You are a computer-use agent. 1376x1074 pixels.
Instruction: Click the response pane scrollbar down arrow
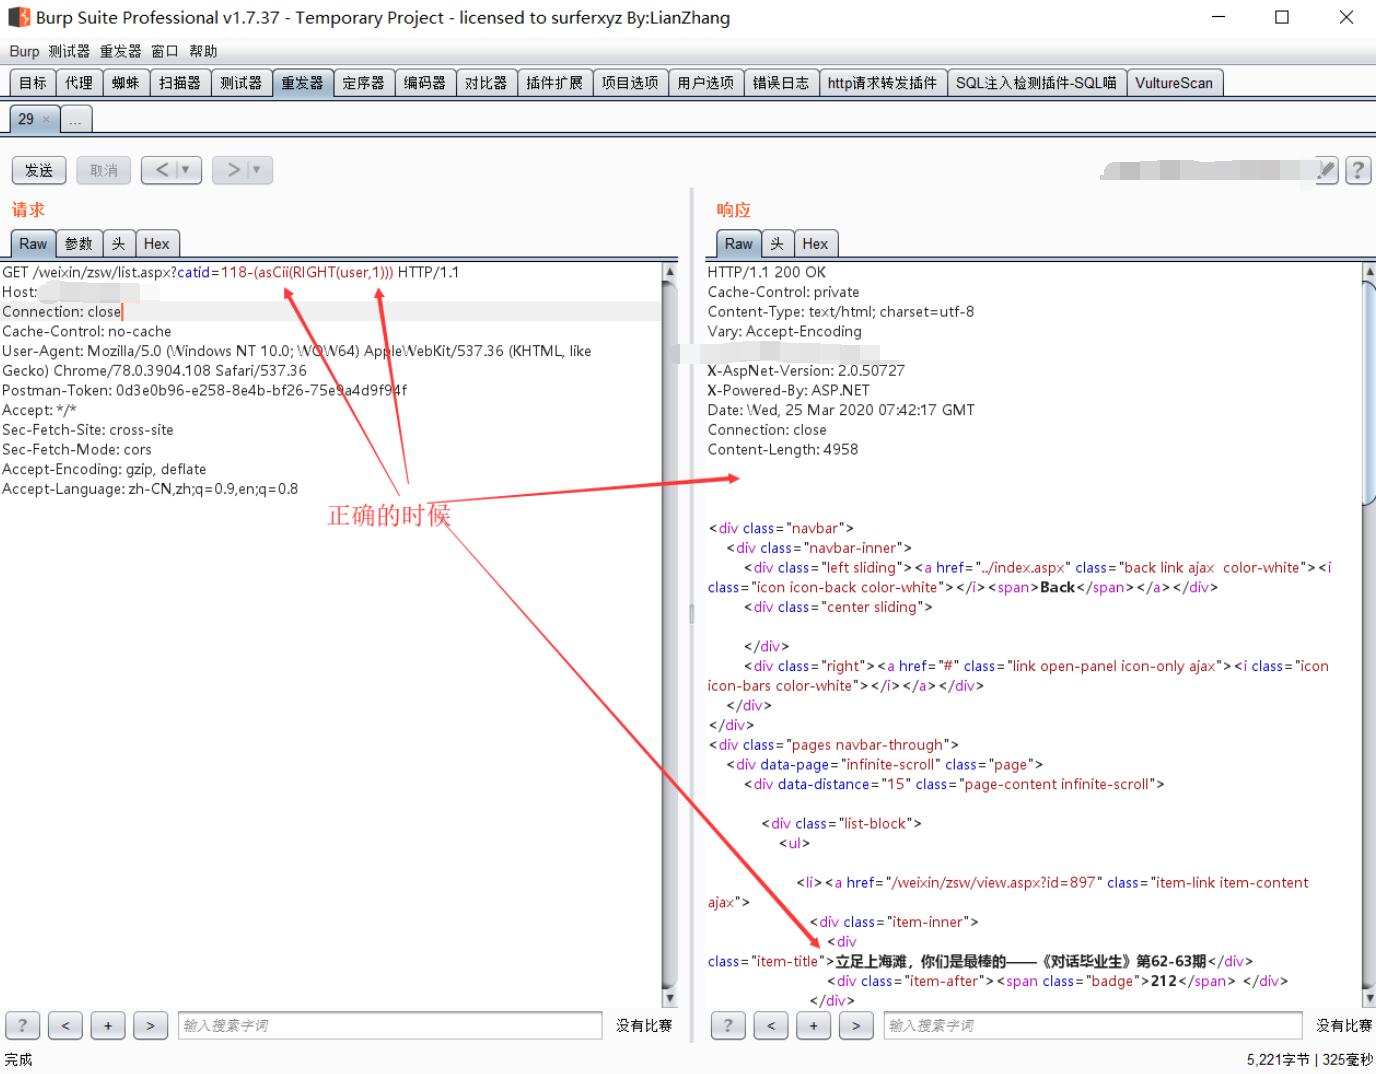click(1369, 998)
